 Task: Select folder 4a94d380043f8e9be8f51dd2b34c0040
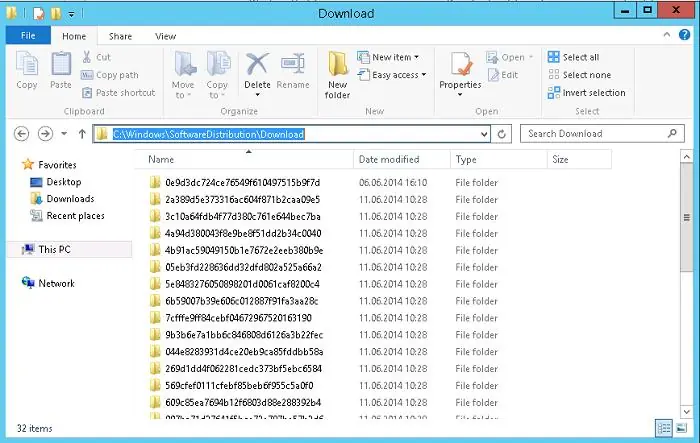click(243, 234)
